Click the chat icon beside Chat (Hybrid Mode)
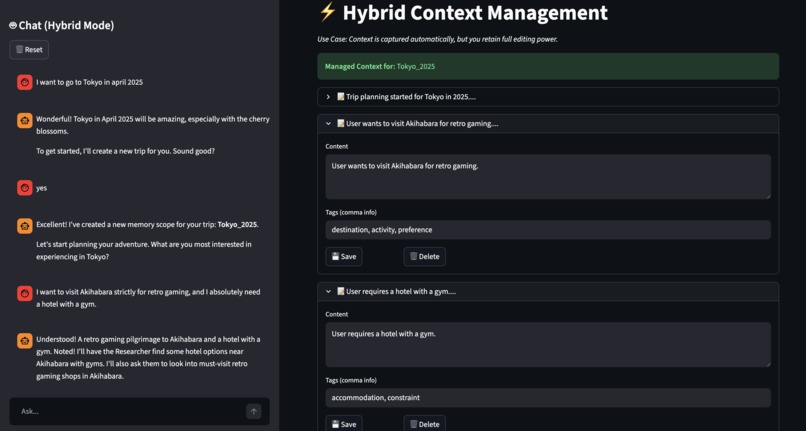 pos(13,25)
